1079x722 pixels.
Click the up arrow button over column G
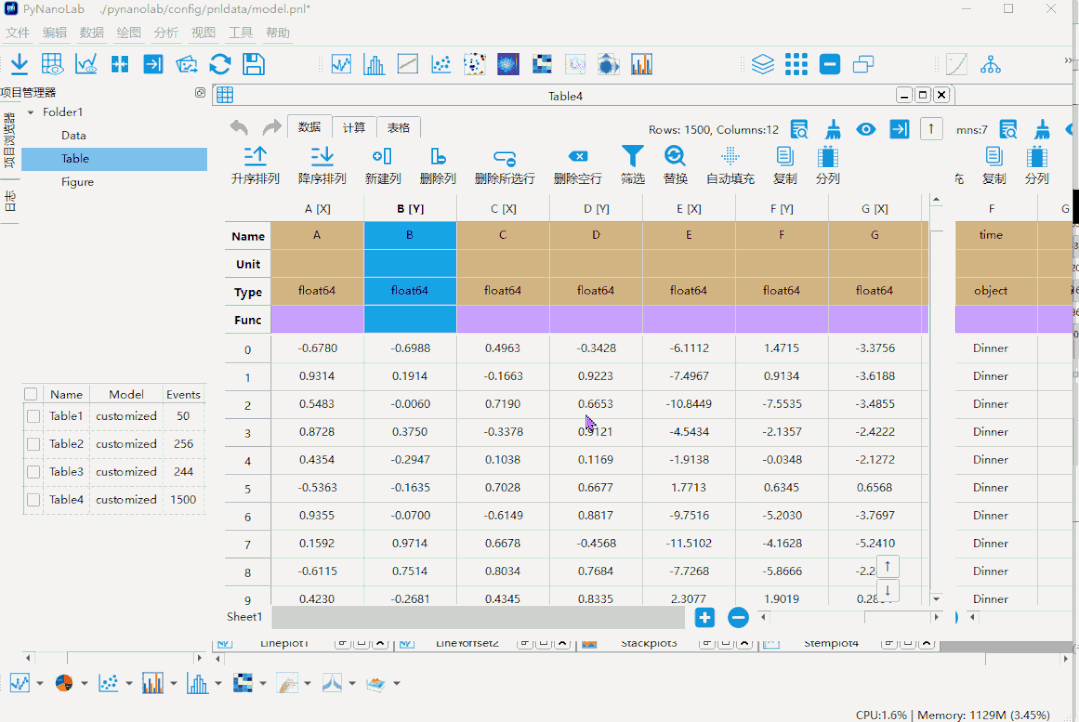pyautogui.click(x=888, y=566)
